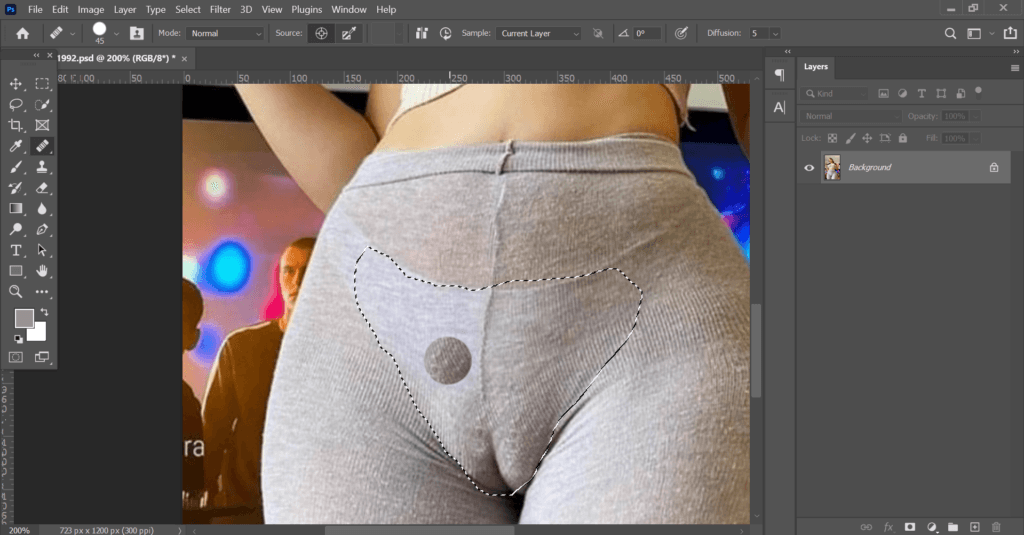The image size is (1024, 535).
Task: Select the Move tool
Action: coord(16,84)
